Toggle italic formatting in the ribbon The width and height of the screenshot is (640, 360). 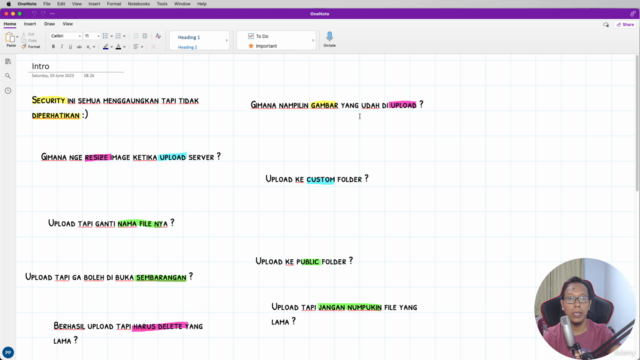[x=62, y=47]
